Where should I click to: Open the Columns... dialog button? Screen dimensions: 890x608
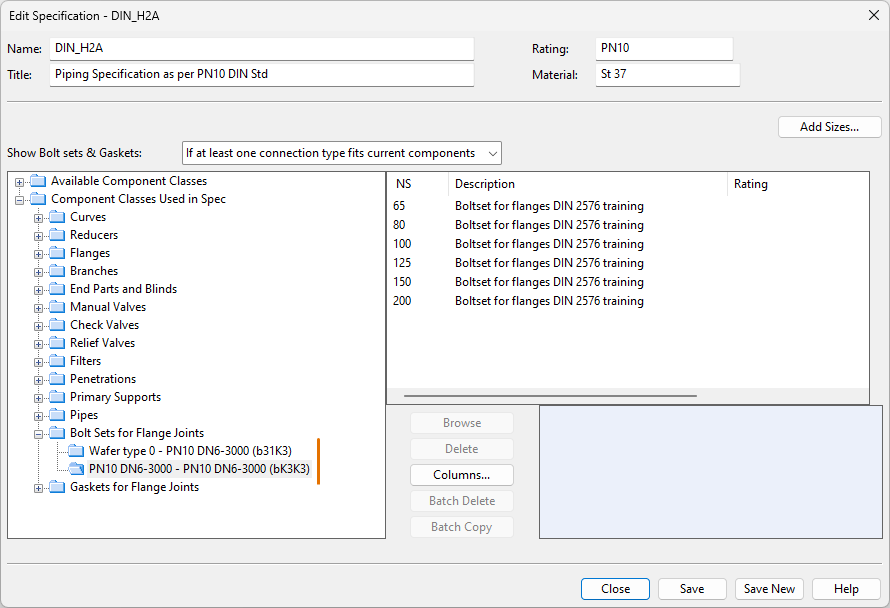coord(461,475)
